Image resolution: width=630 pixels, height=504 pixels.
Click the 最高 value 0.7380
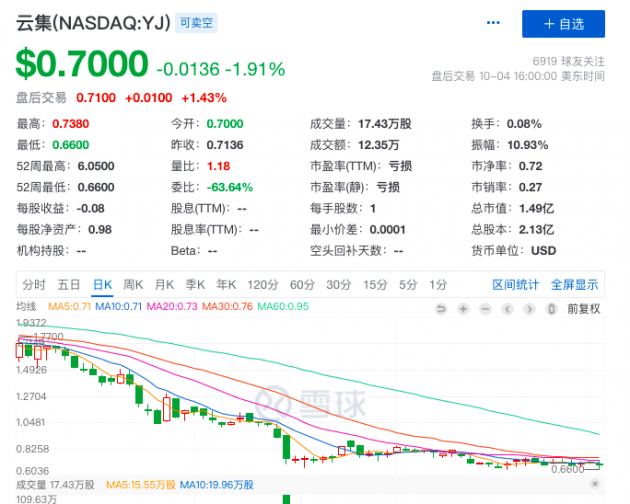click(x=71, y=124)
